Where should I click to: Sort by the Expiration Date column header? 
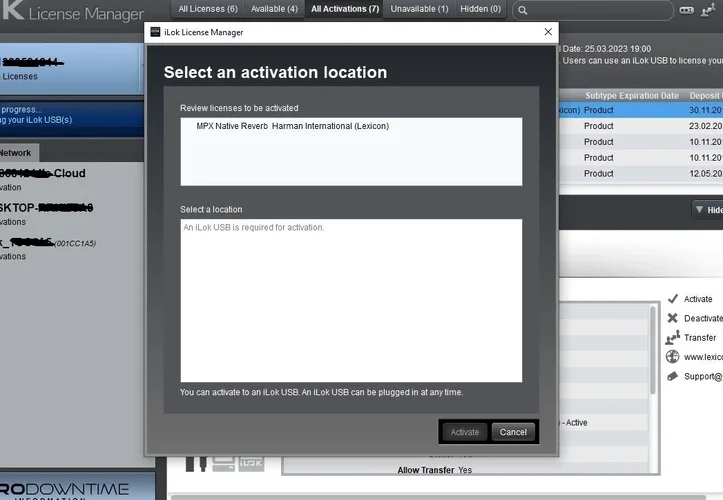point(649,96)
